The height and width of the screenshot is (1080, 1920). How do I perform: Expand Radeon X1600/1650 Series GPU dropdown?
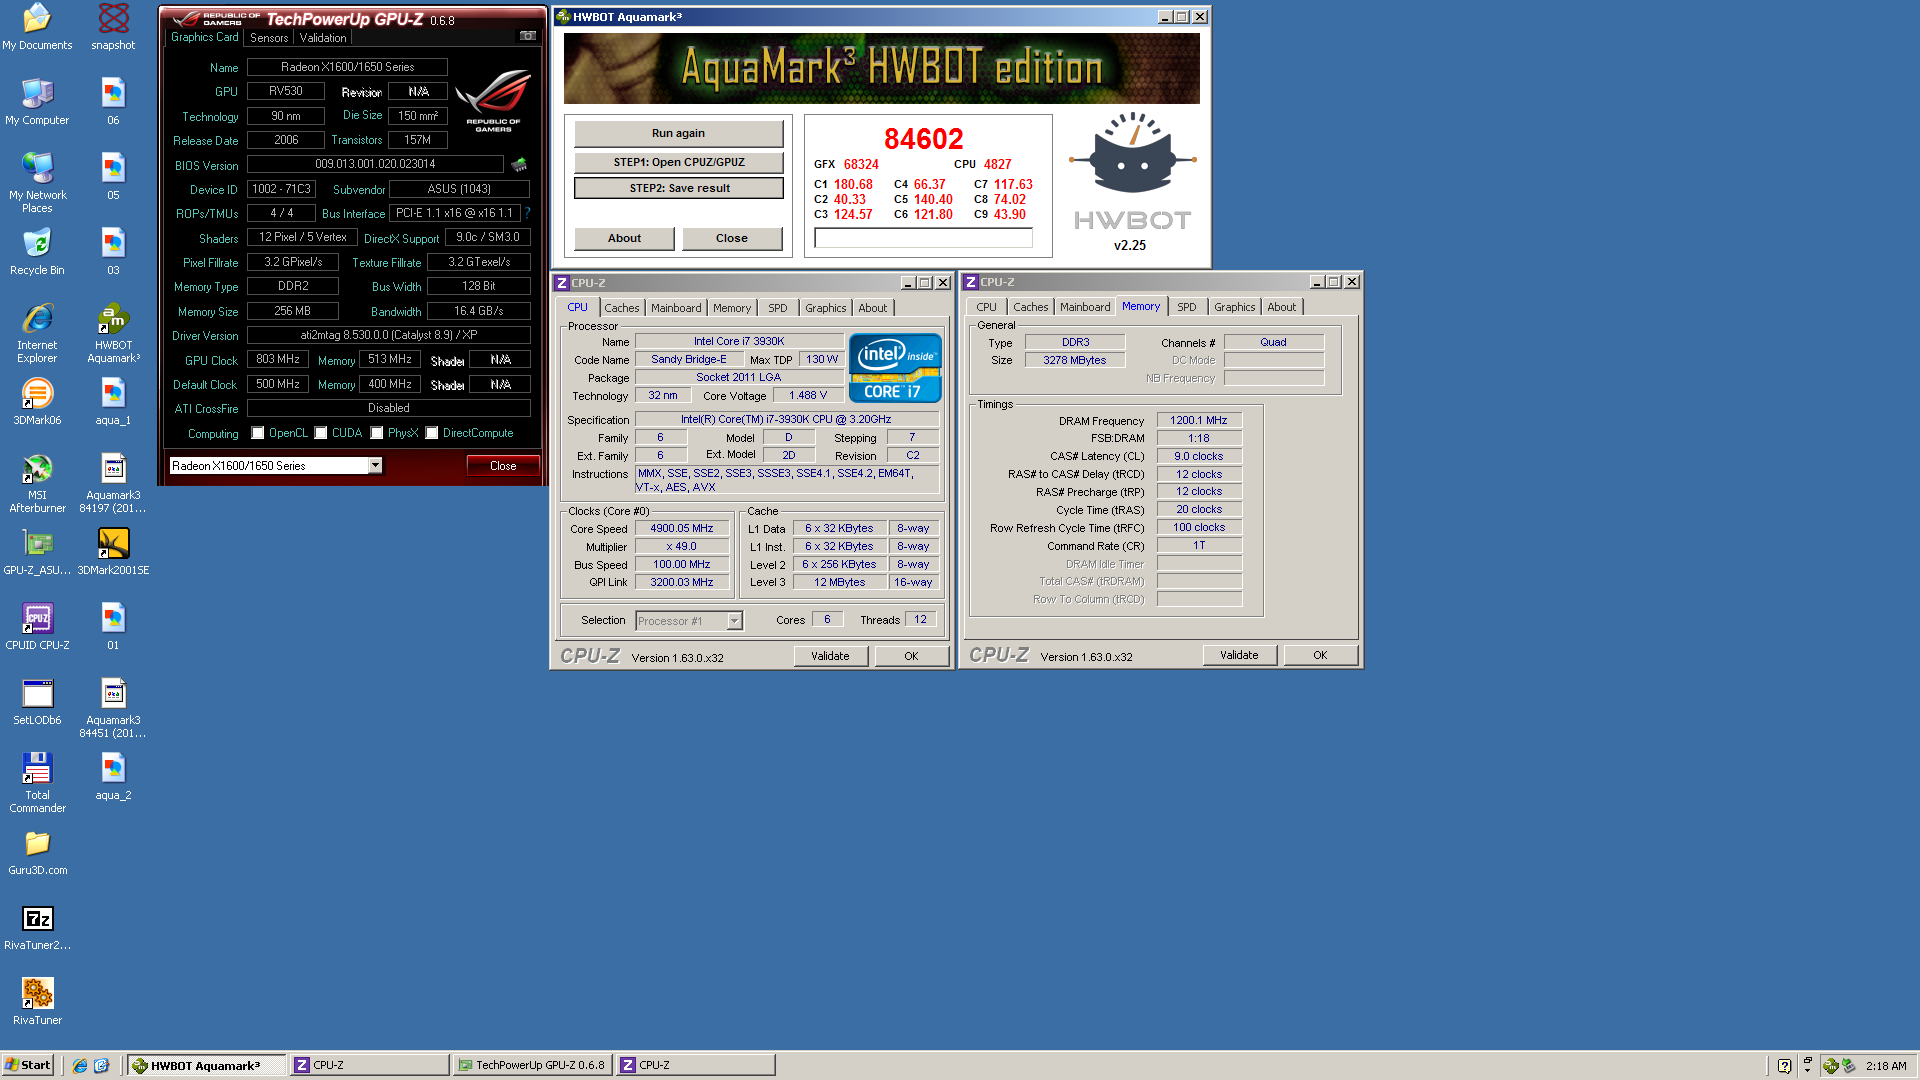tap(375, 465)
